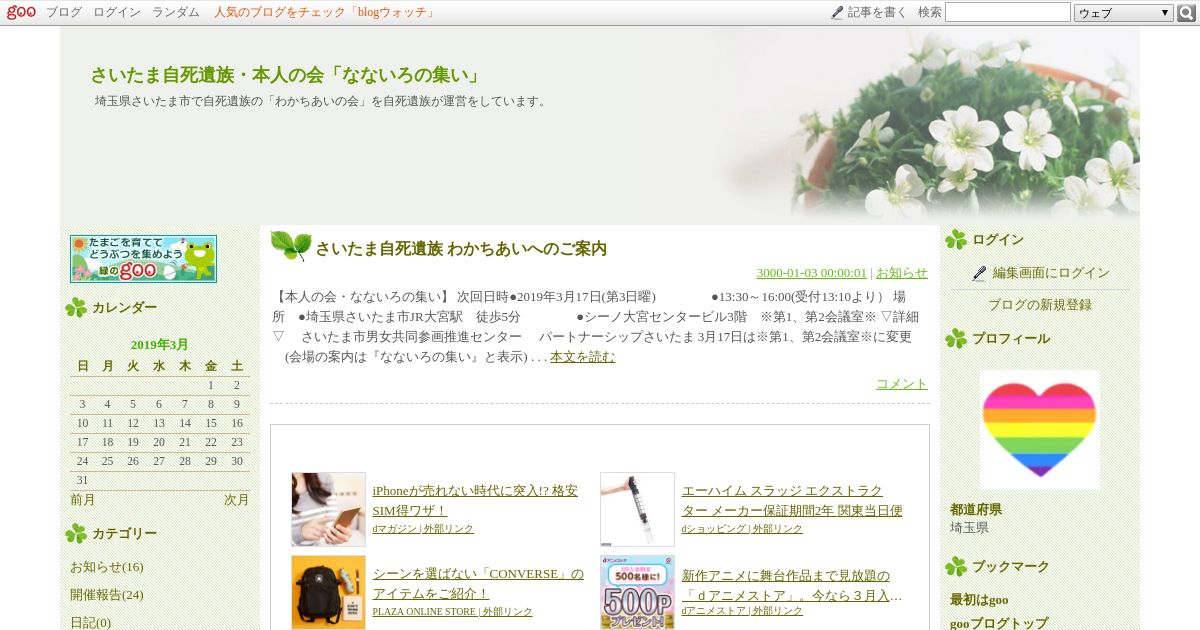Image resolution: width=1200 pixels, height=630 pixels.
Task: Select calendar date 17
Action: click(x=82, y=442)
